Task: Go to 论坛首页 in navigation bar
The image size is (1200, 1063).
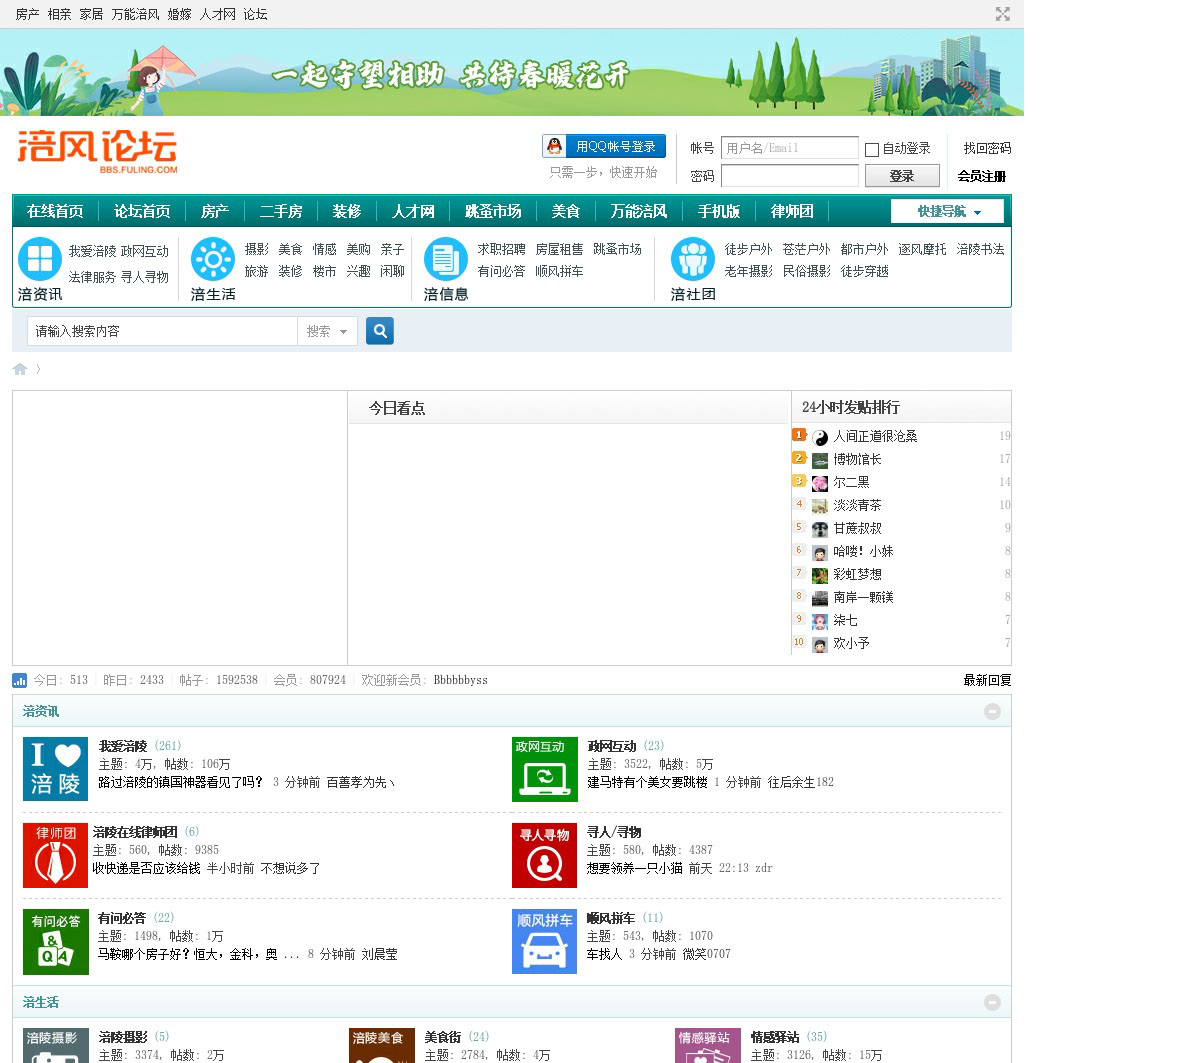Action: tap(142, 211)
